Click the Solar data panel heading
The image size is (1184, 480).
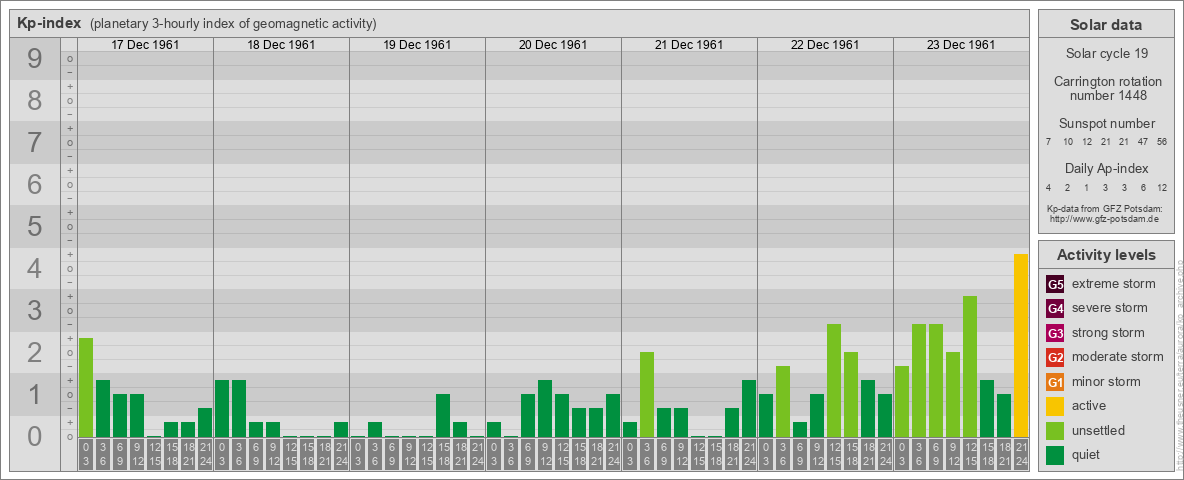1105,25
